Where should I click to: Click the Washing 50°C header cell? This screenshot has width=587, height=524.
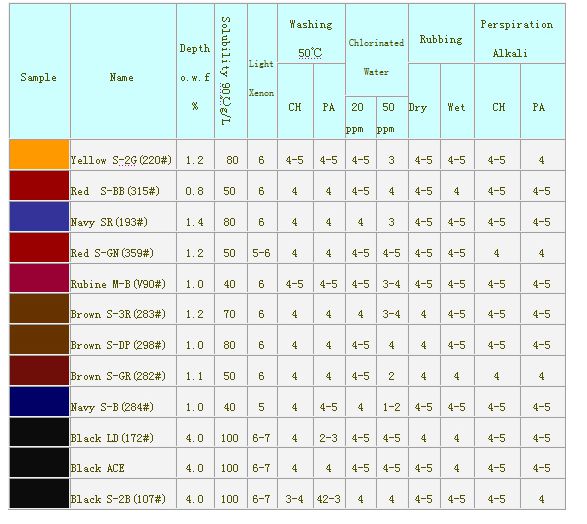(311, 33)
